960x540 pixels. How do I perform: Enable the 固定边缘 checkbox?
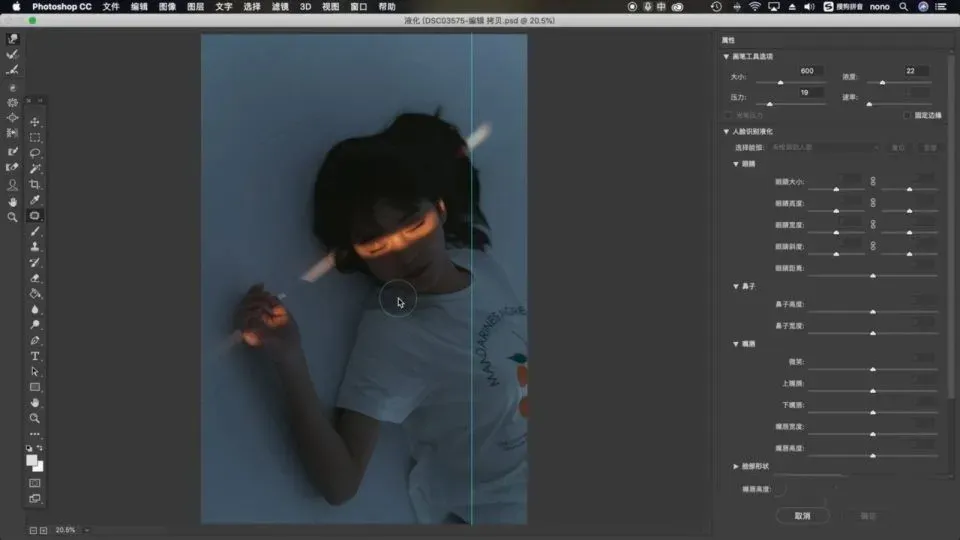pyautogui.click(x=906, y=116)
